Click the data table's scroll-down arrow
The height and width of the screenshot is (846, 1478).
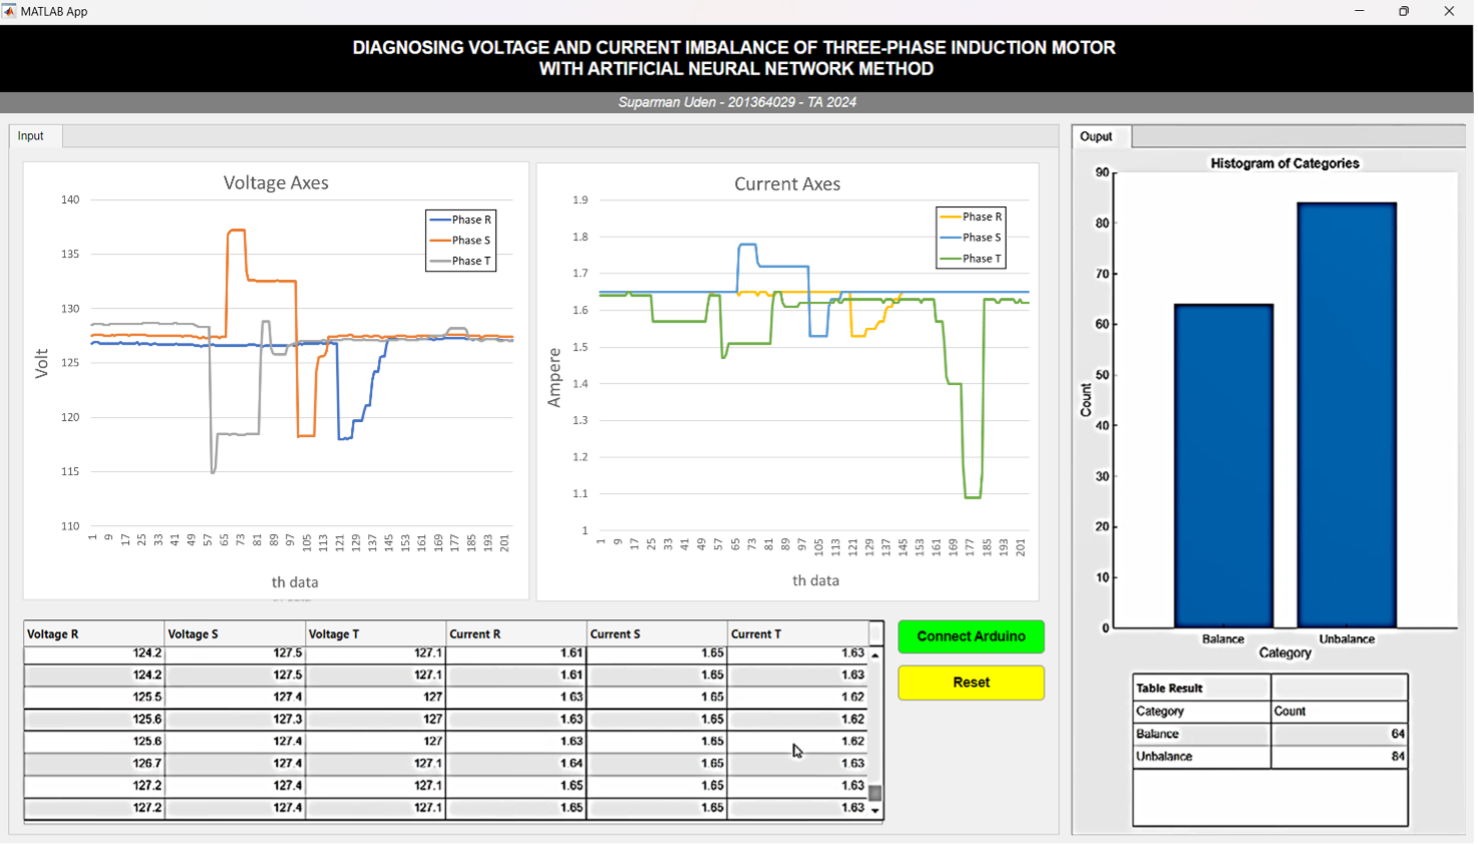877,812
